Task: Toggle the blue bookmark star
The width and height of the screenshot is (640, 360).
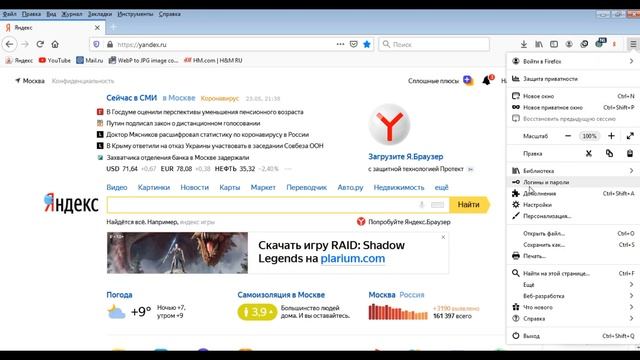Action: (367, 44)
